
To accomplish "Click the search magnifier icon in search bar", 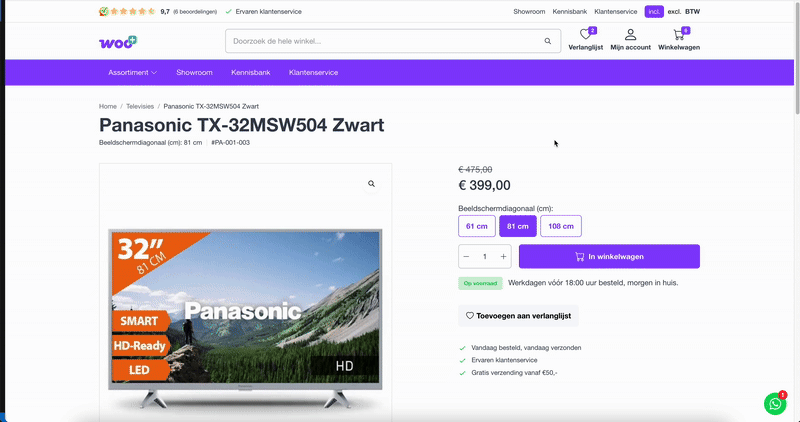I will pyautogui.click(x=547, y=41).
